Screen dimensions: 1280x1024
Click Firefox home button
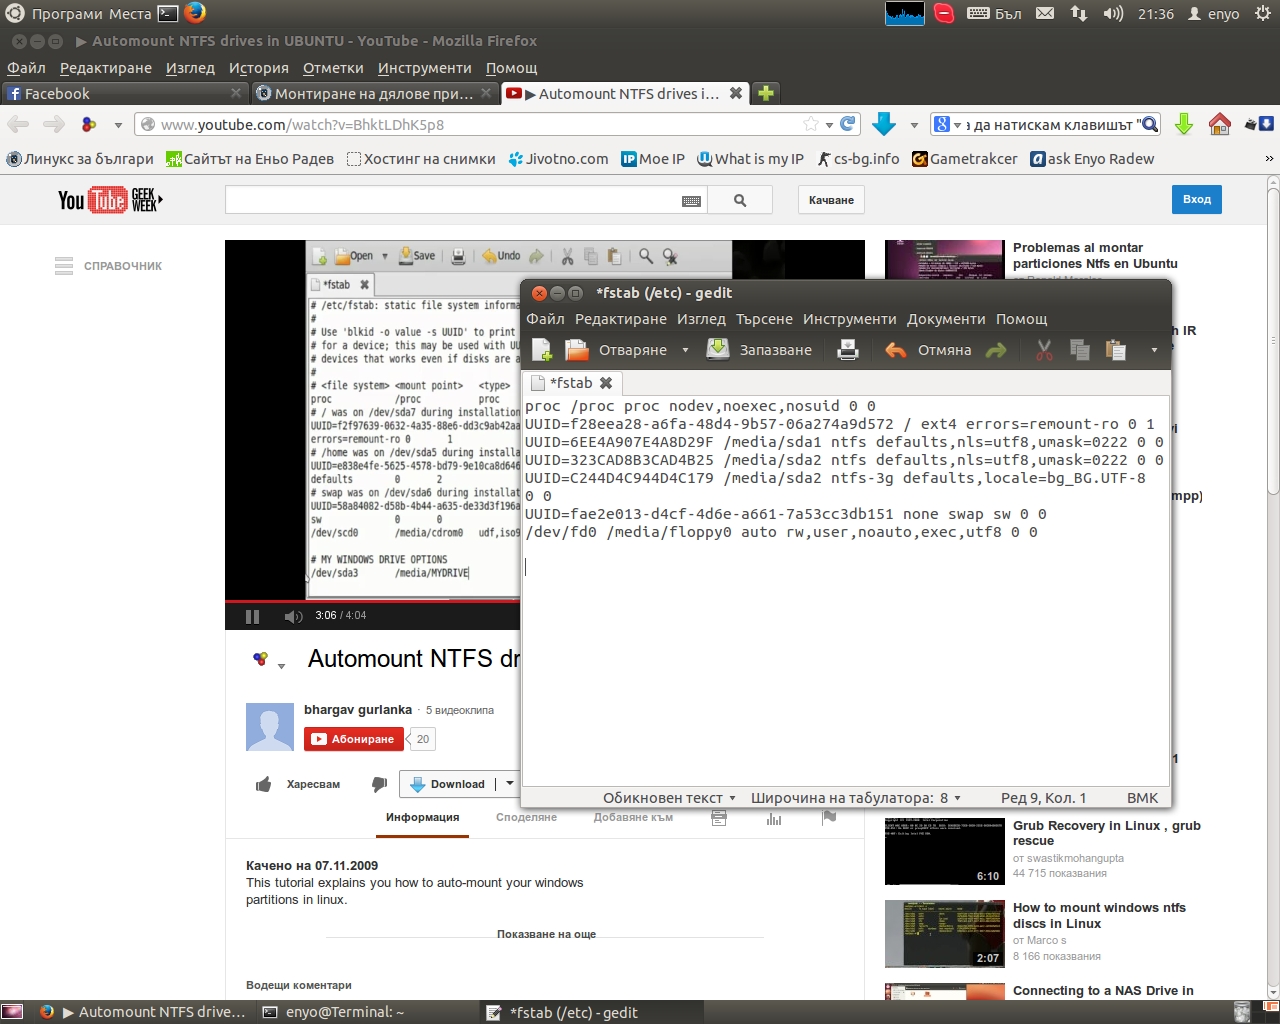pyautogui.click(x=1219, y=124)
